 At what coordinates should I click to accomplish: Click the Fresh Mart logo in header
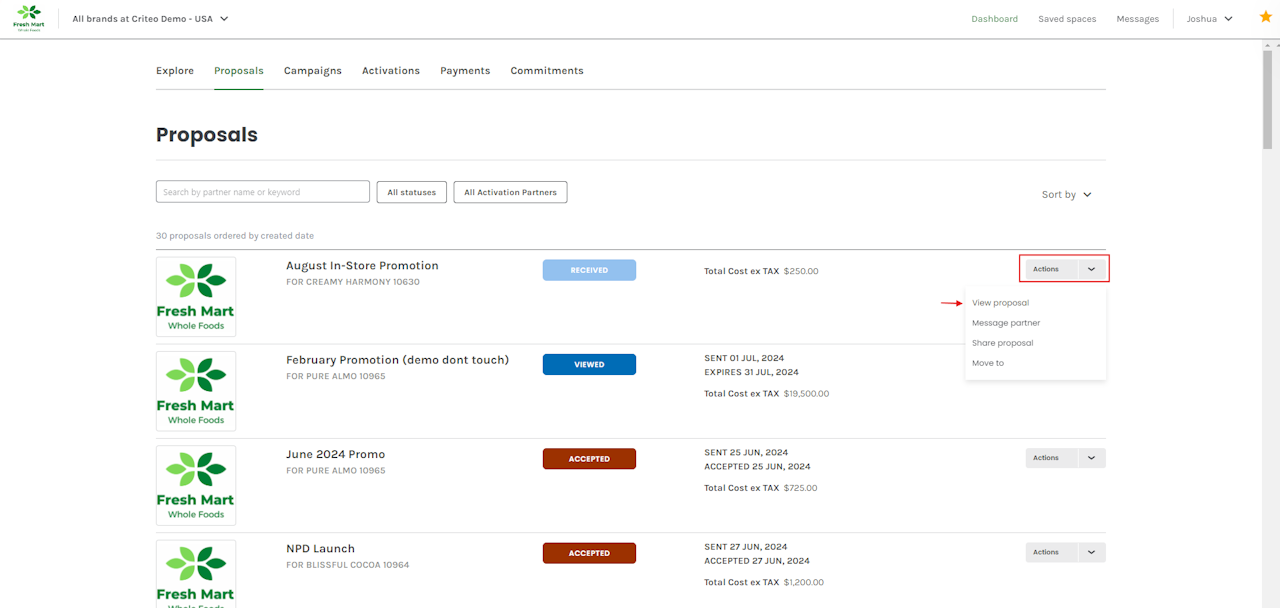[29, 18]
